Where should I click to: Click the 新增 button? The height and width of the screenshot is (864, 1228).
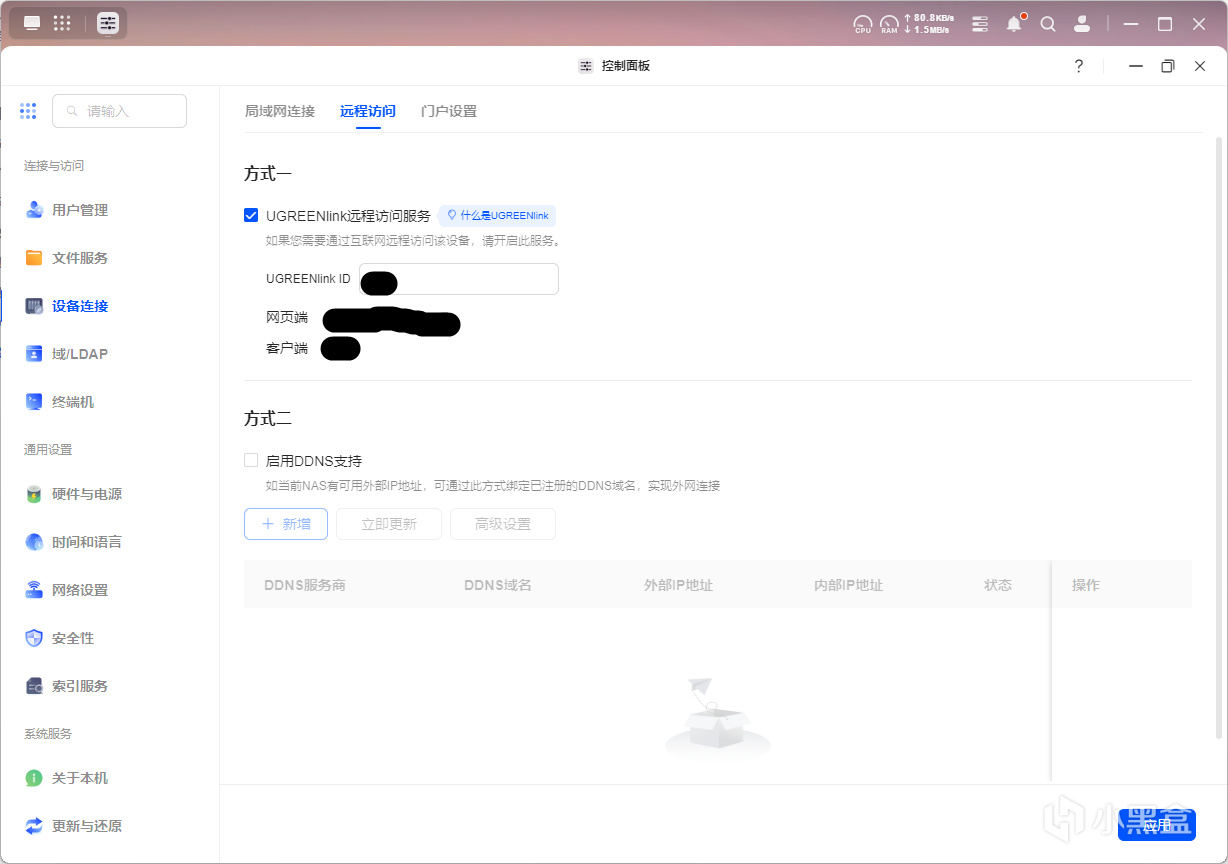286,524
